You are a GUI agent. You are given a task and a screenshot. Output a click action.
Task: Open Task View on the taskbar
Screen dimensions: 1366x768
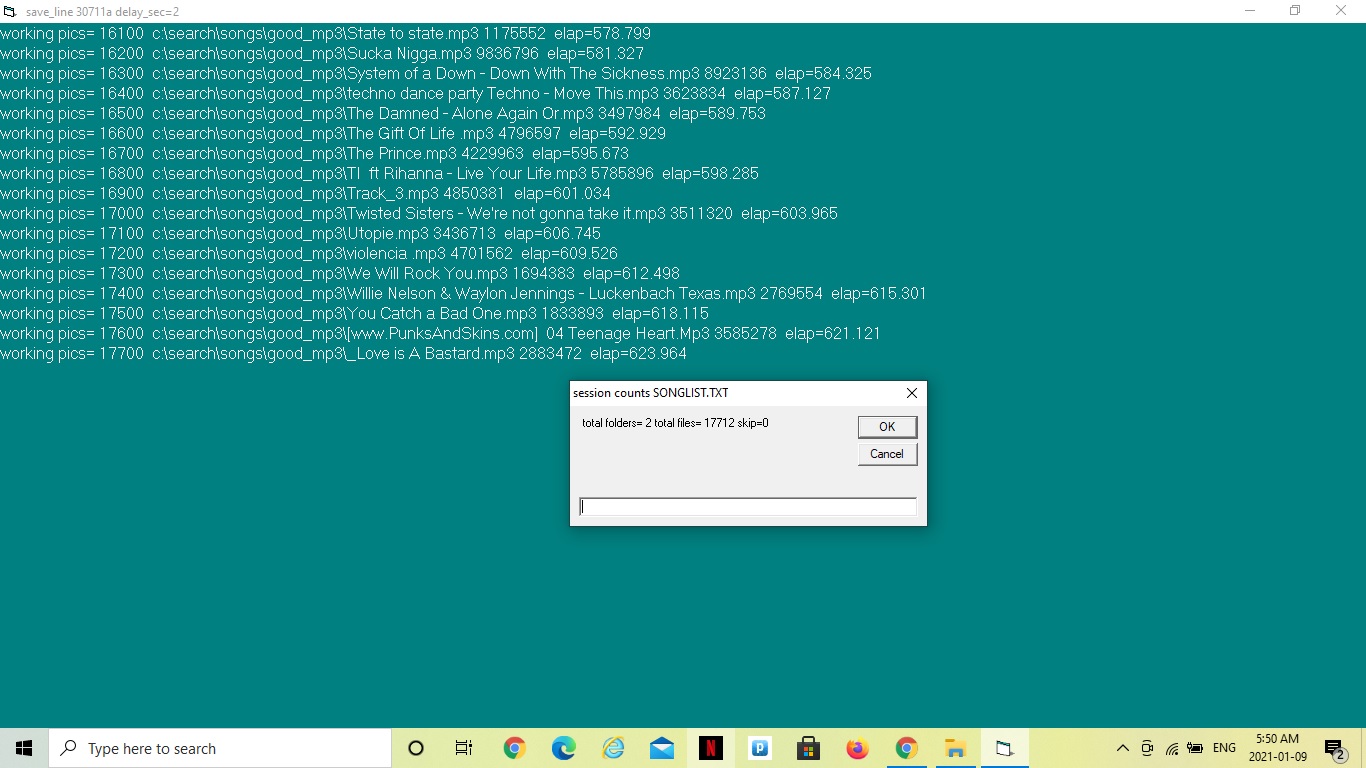coord(464,748)
